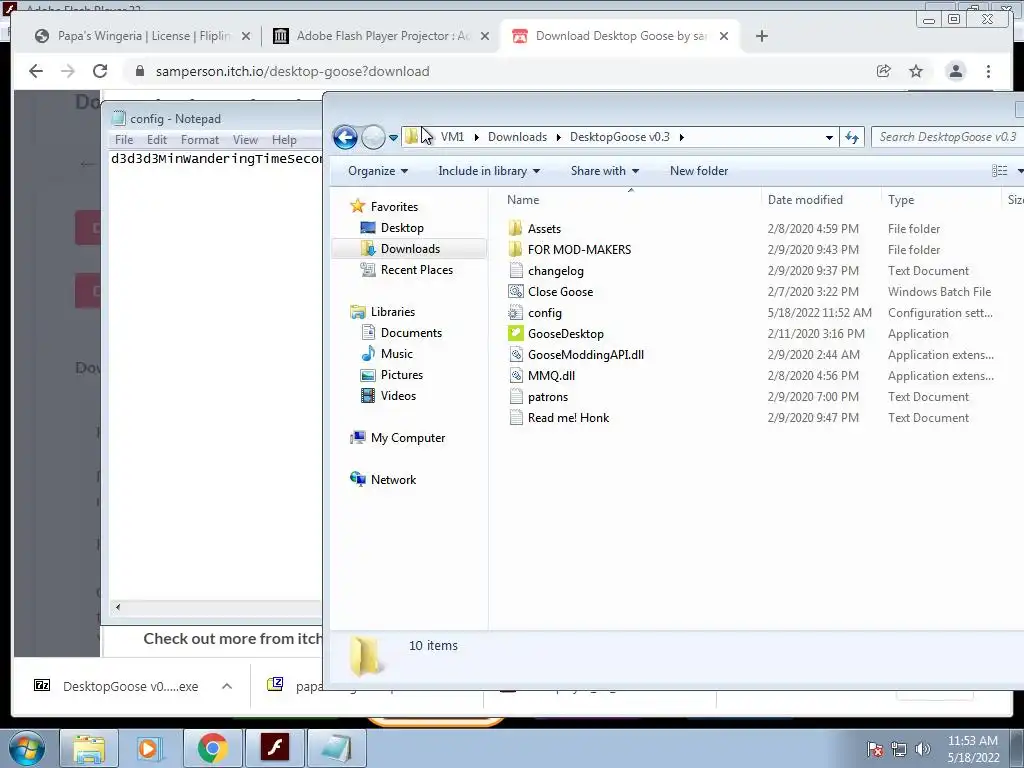Screen dimensions: 1024x768
Task: Click the Chrome address bar URL
Action: pyautogui.click(x=293, y=71)
